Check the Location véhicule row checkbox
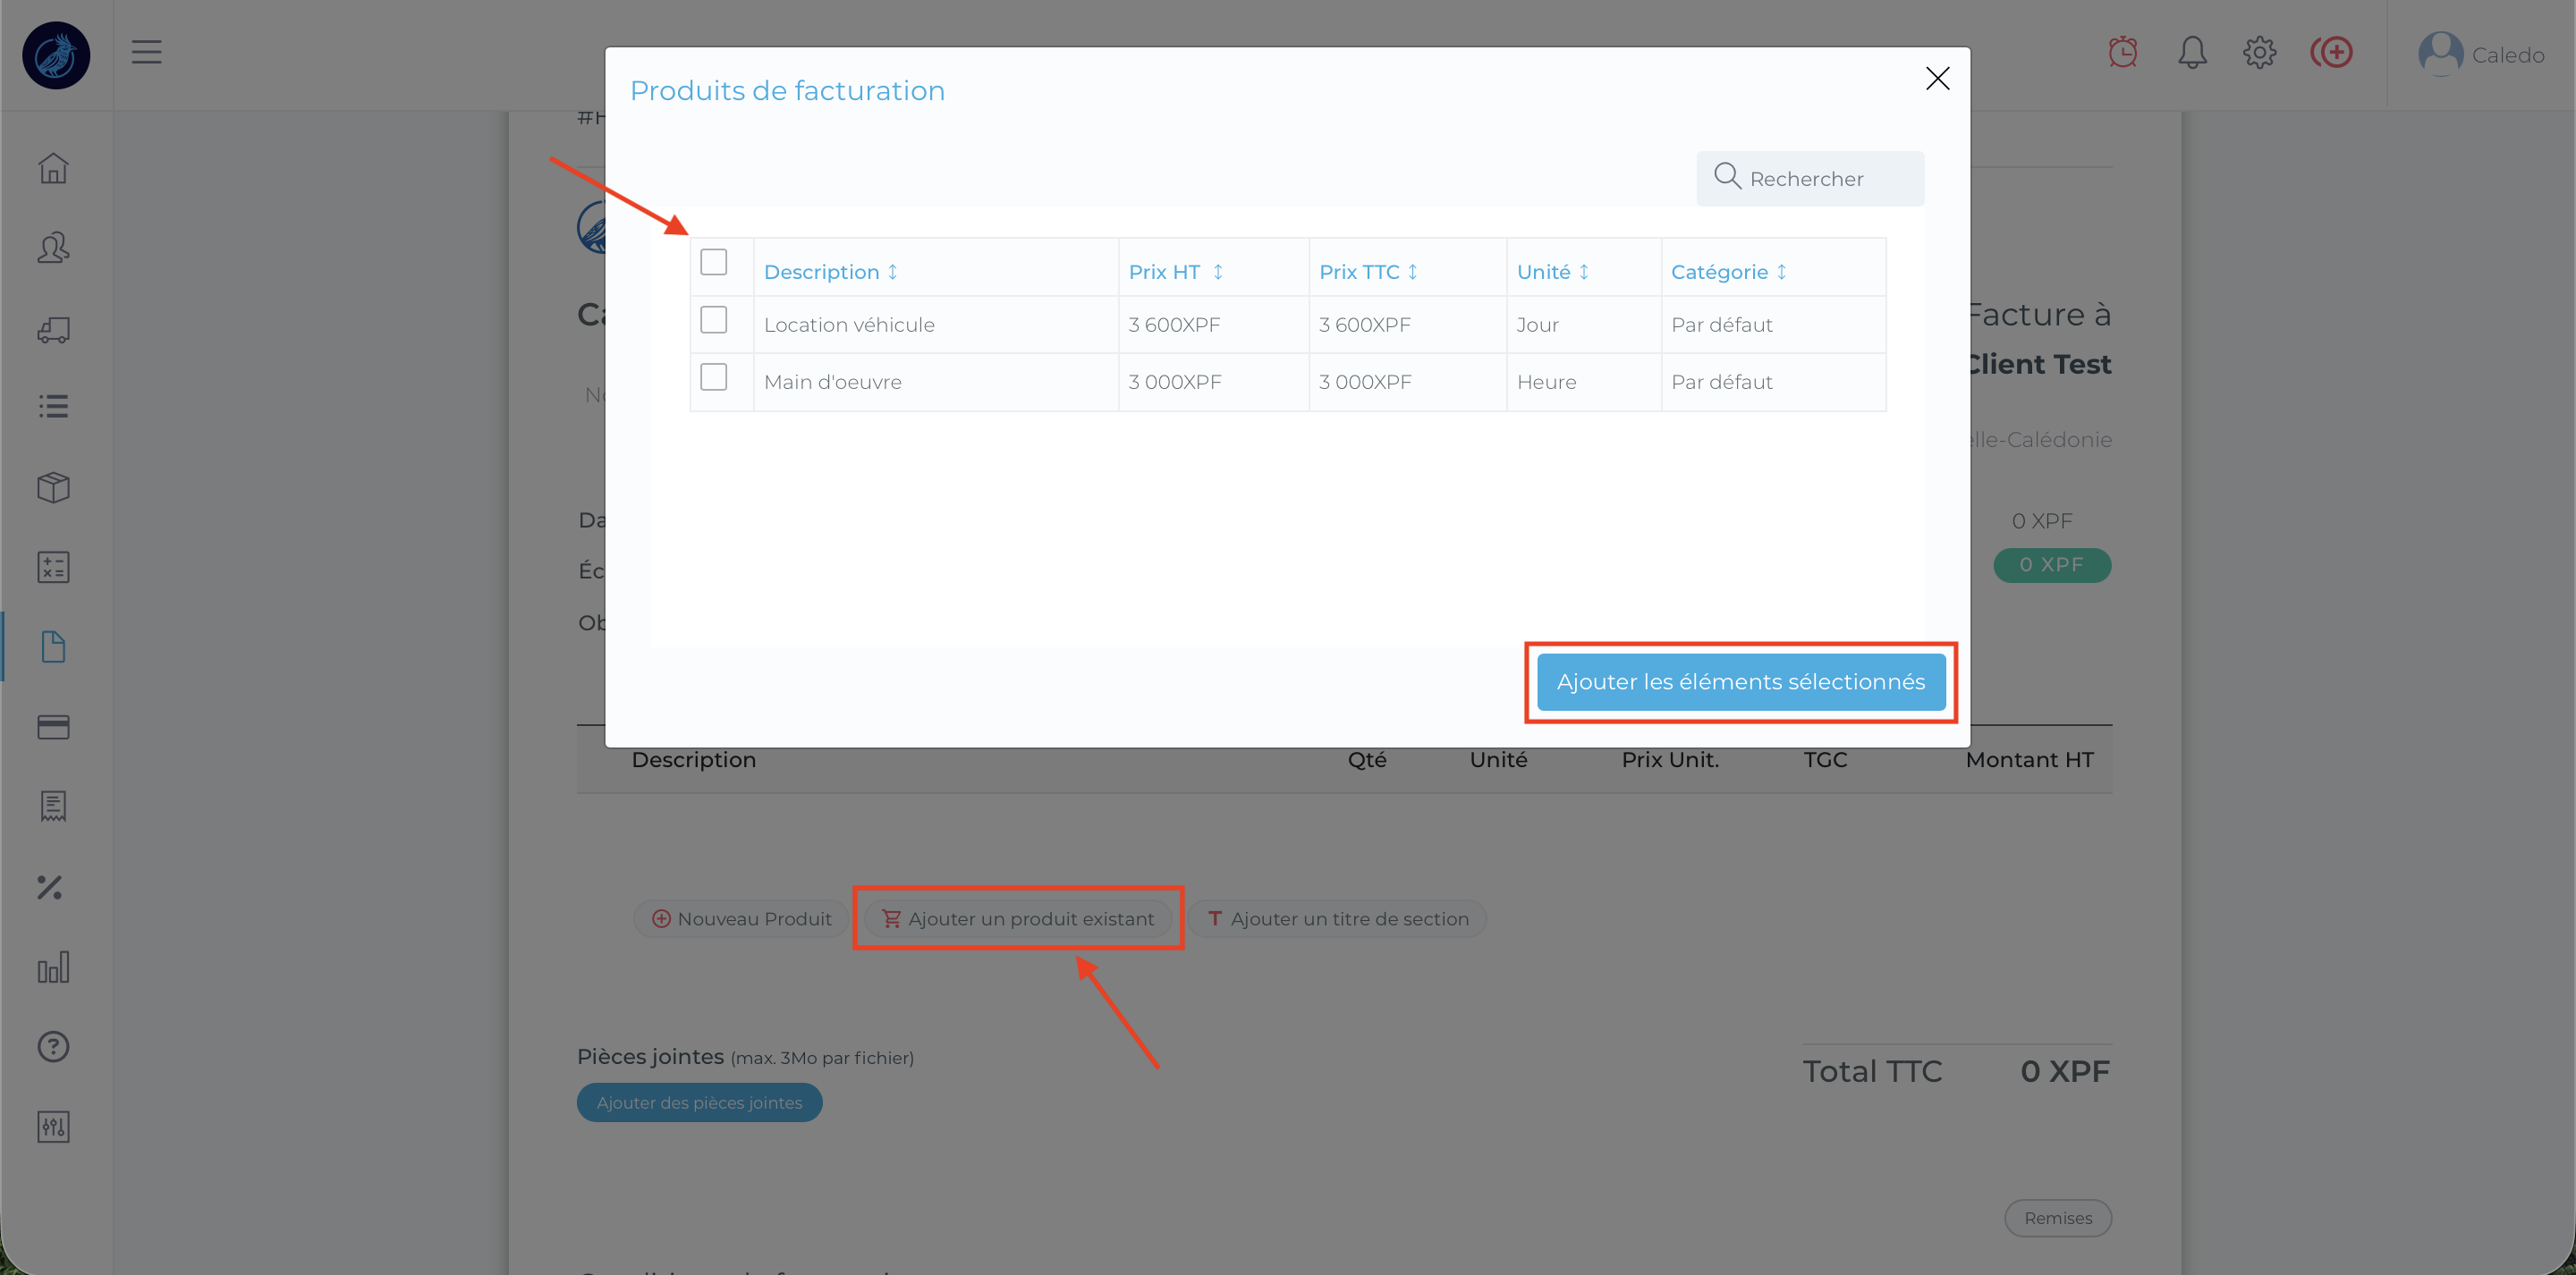This screenshot has height=1275, width=2576. coord(714,320)
